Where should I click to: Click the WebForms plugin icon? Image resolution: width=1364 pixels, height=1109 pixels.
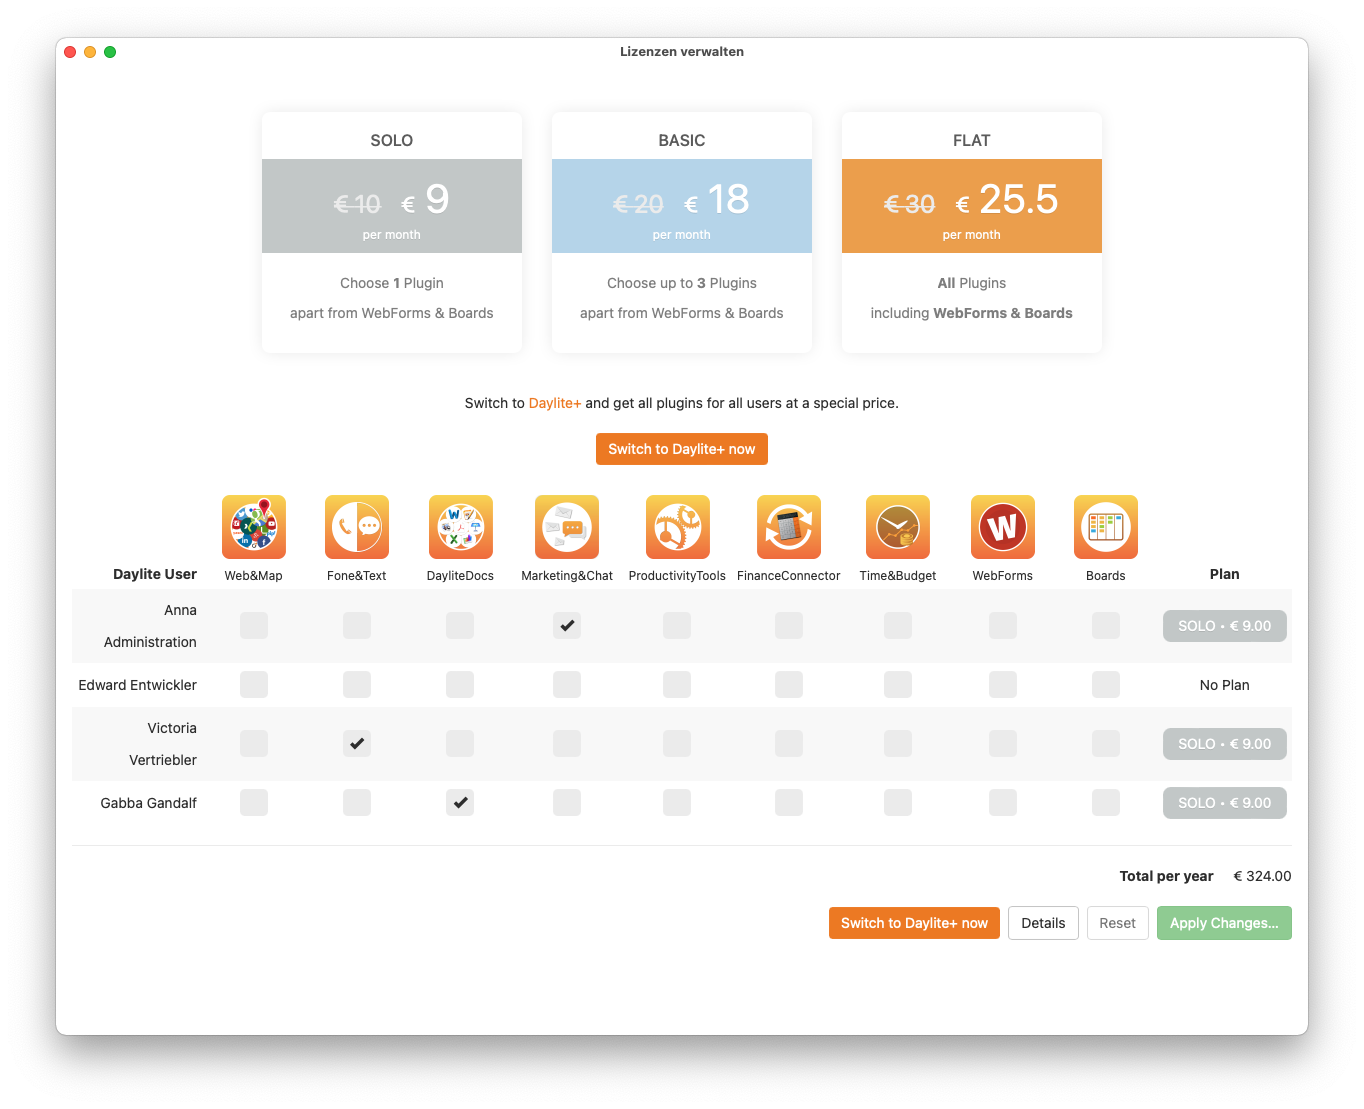point(1003,527)
